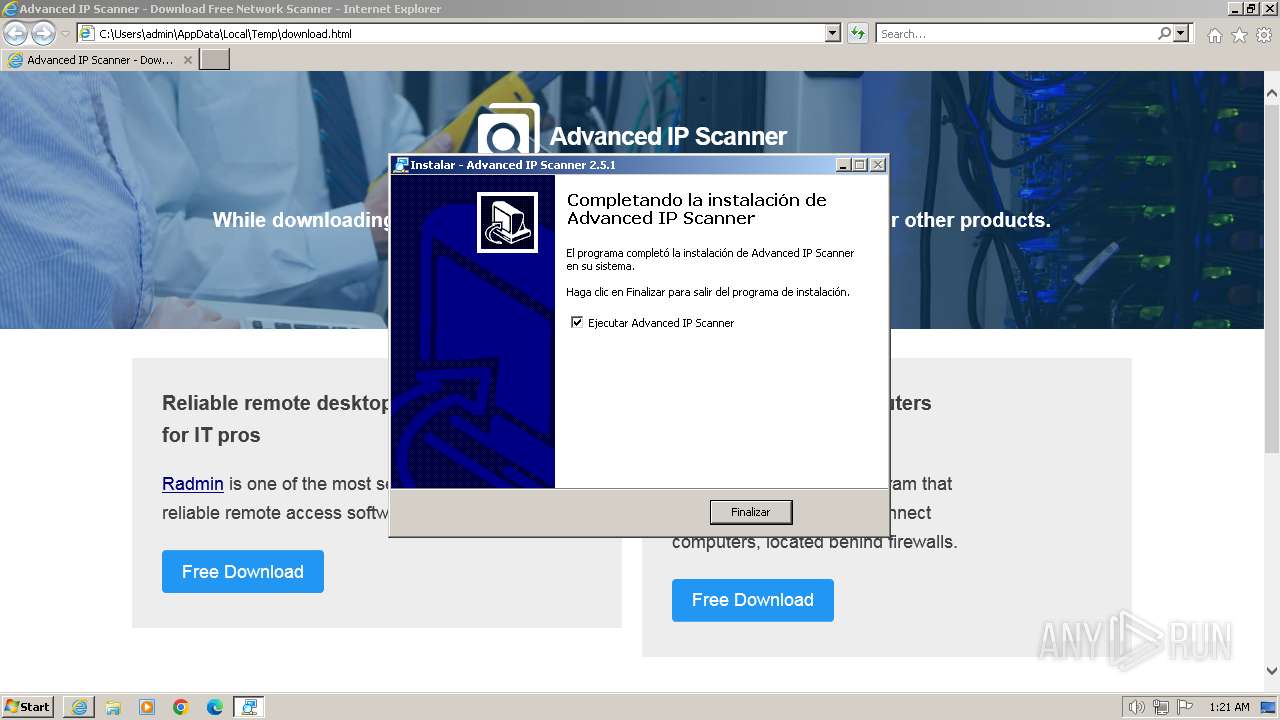This screenshot has height=720, width=1280.
Task: Click the IE window title bar icon
Action: click(x=10, y=9)
